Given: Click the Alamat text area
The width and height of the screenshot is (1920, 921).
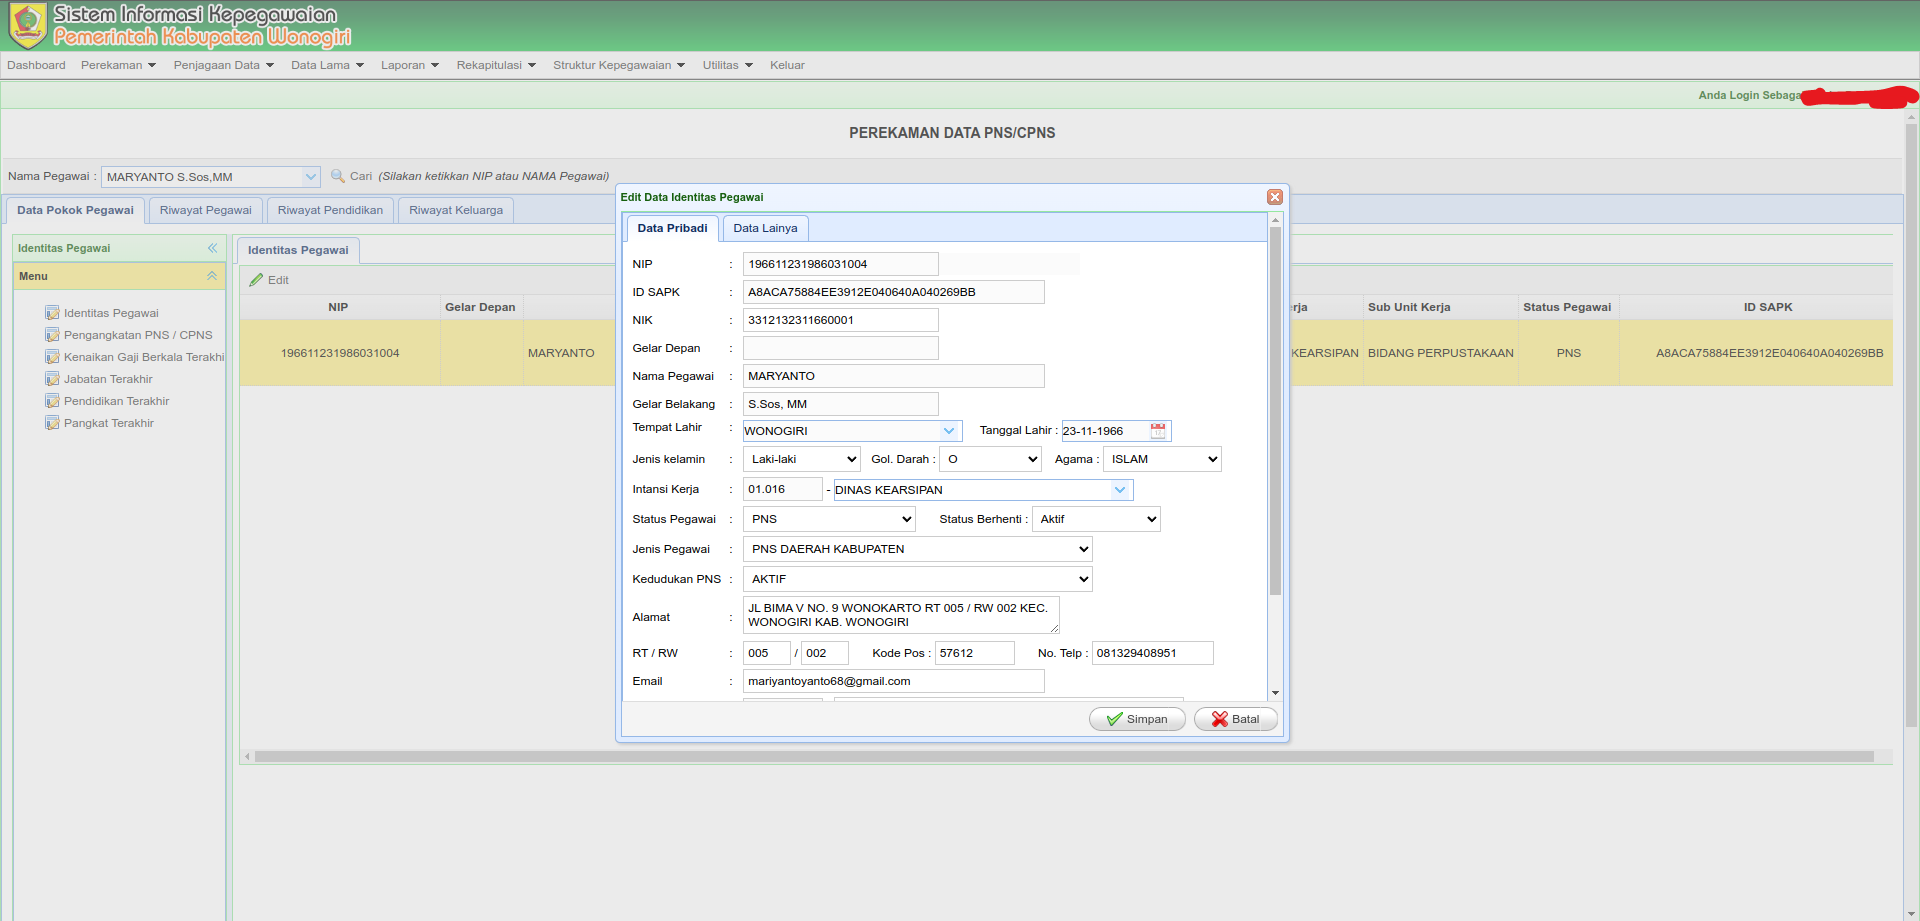Looking at the screenshot, I should click(901, 615).
